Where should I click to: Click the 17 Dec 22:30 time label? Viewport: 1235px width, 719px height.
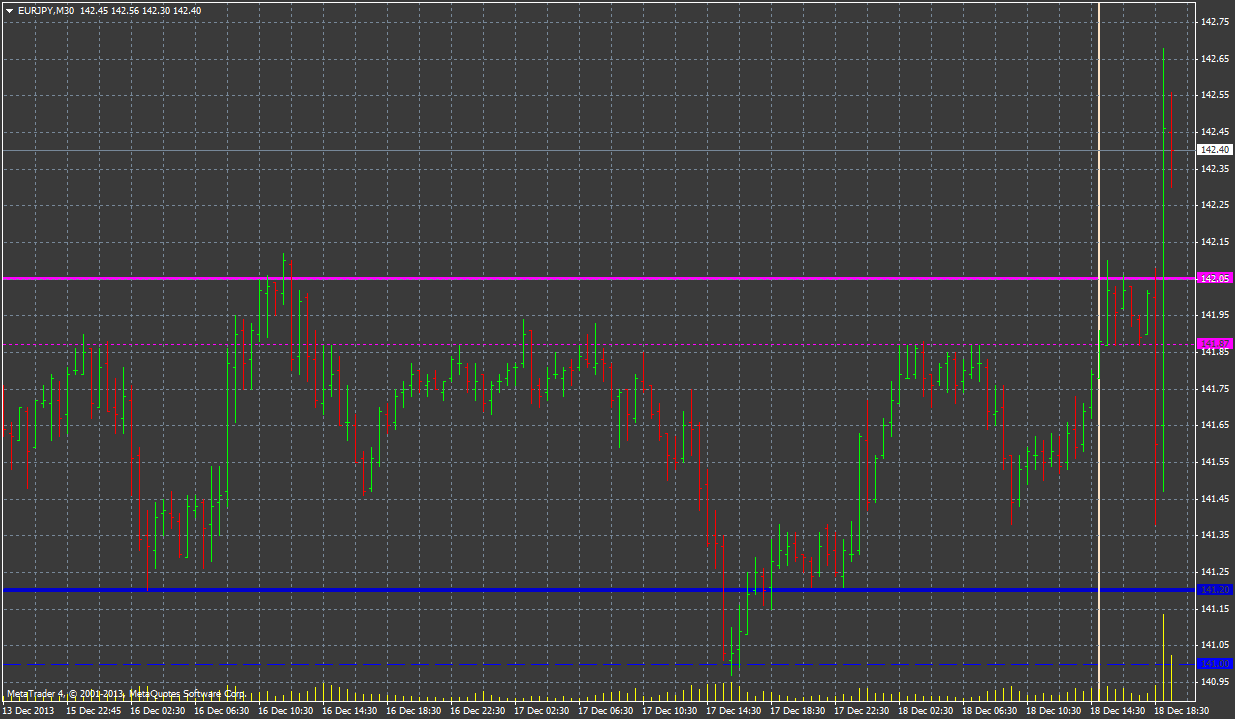click(862, 711)
